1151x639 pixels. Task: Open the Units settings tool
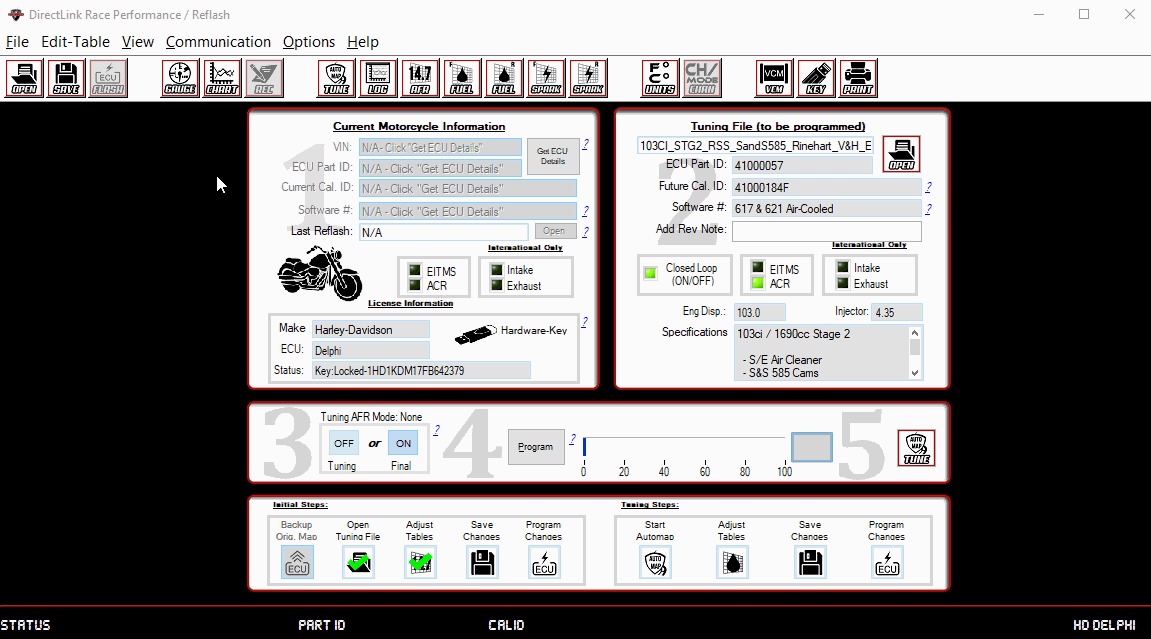(659, 78)
